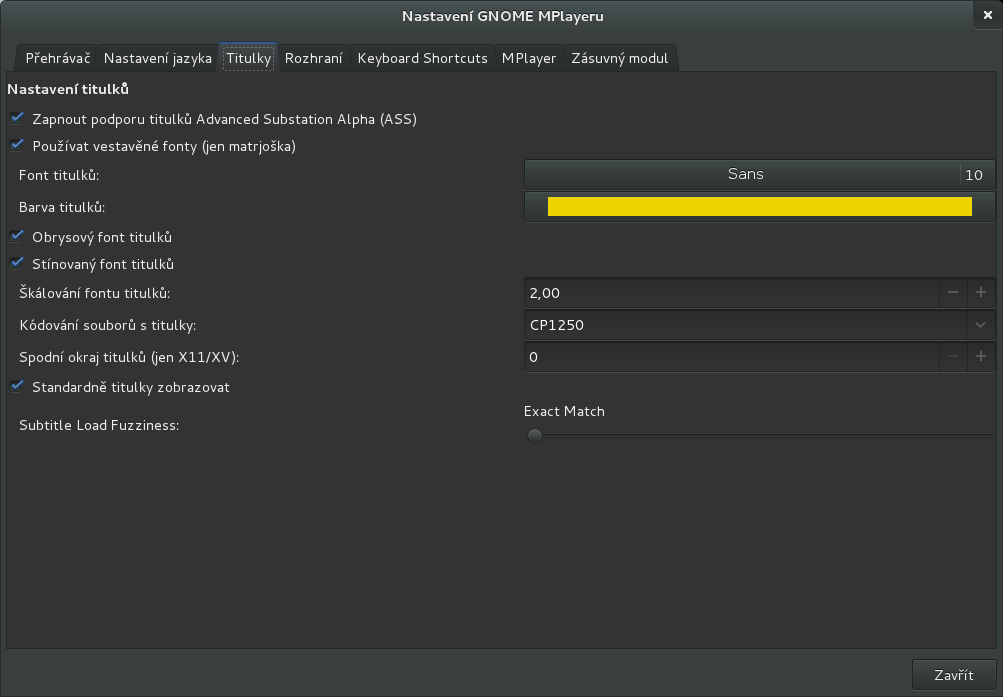
Task: Switch to the MPlayer tab
Action: [x=529, y=58]
